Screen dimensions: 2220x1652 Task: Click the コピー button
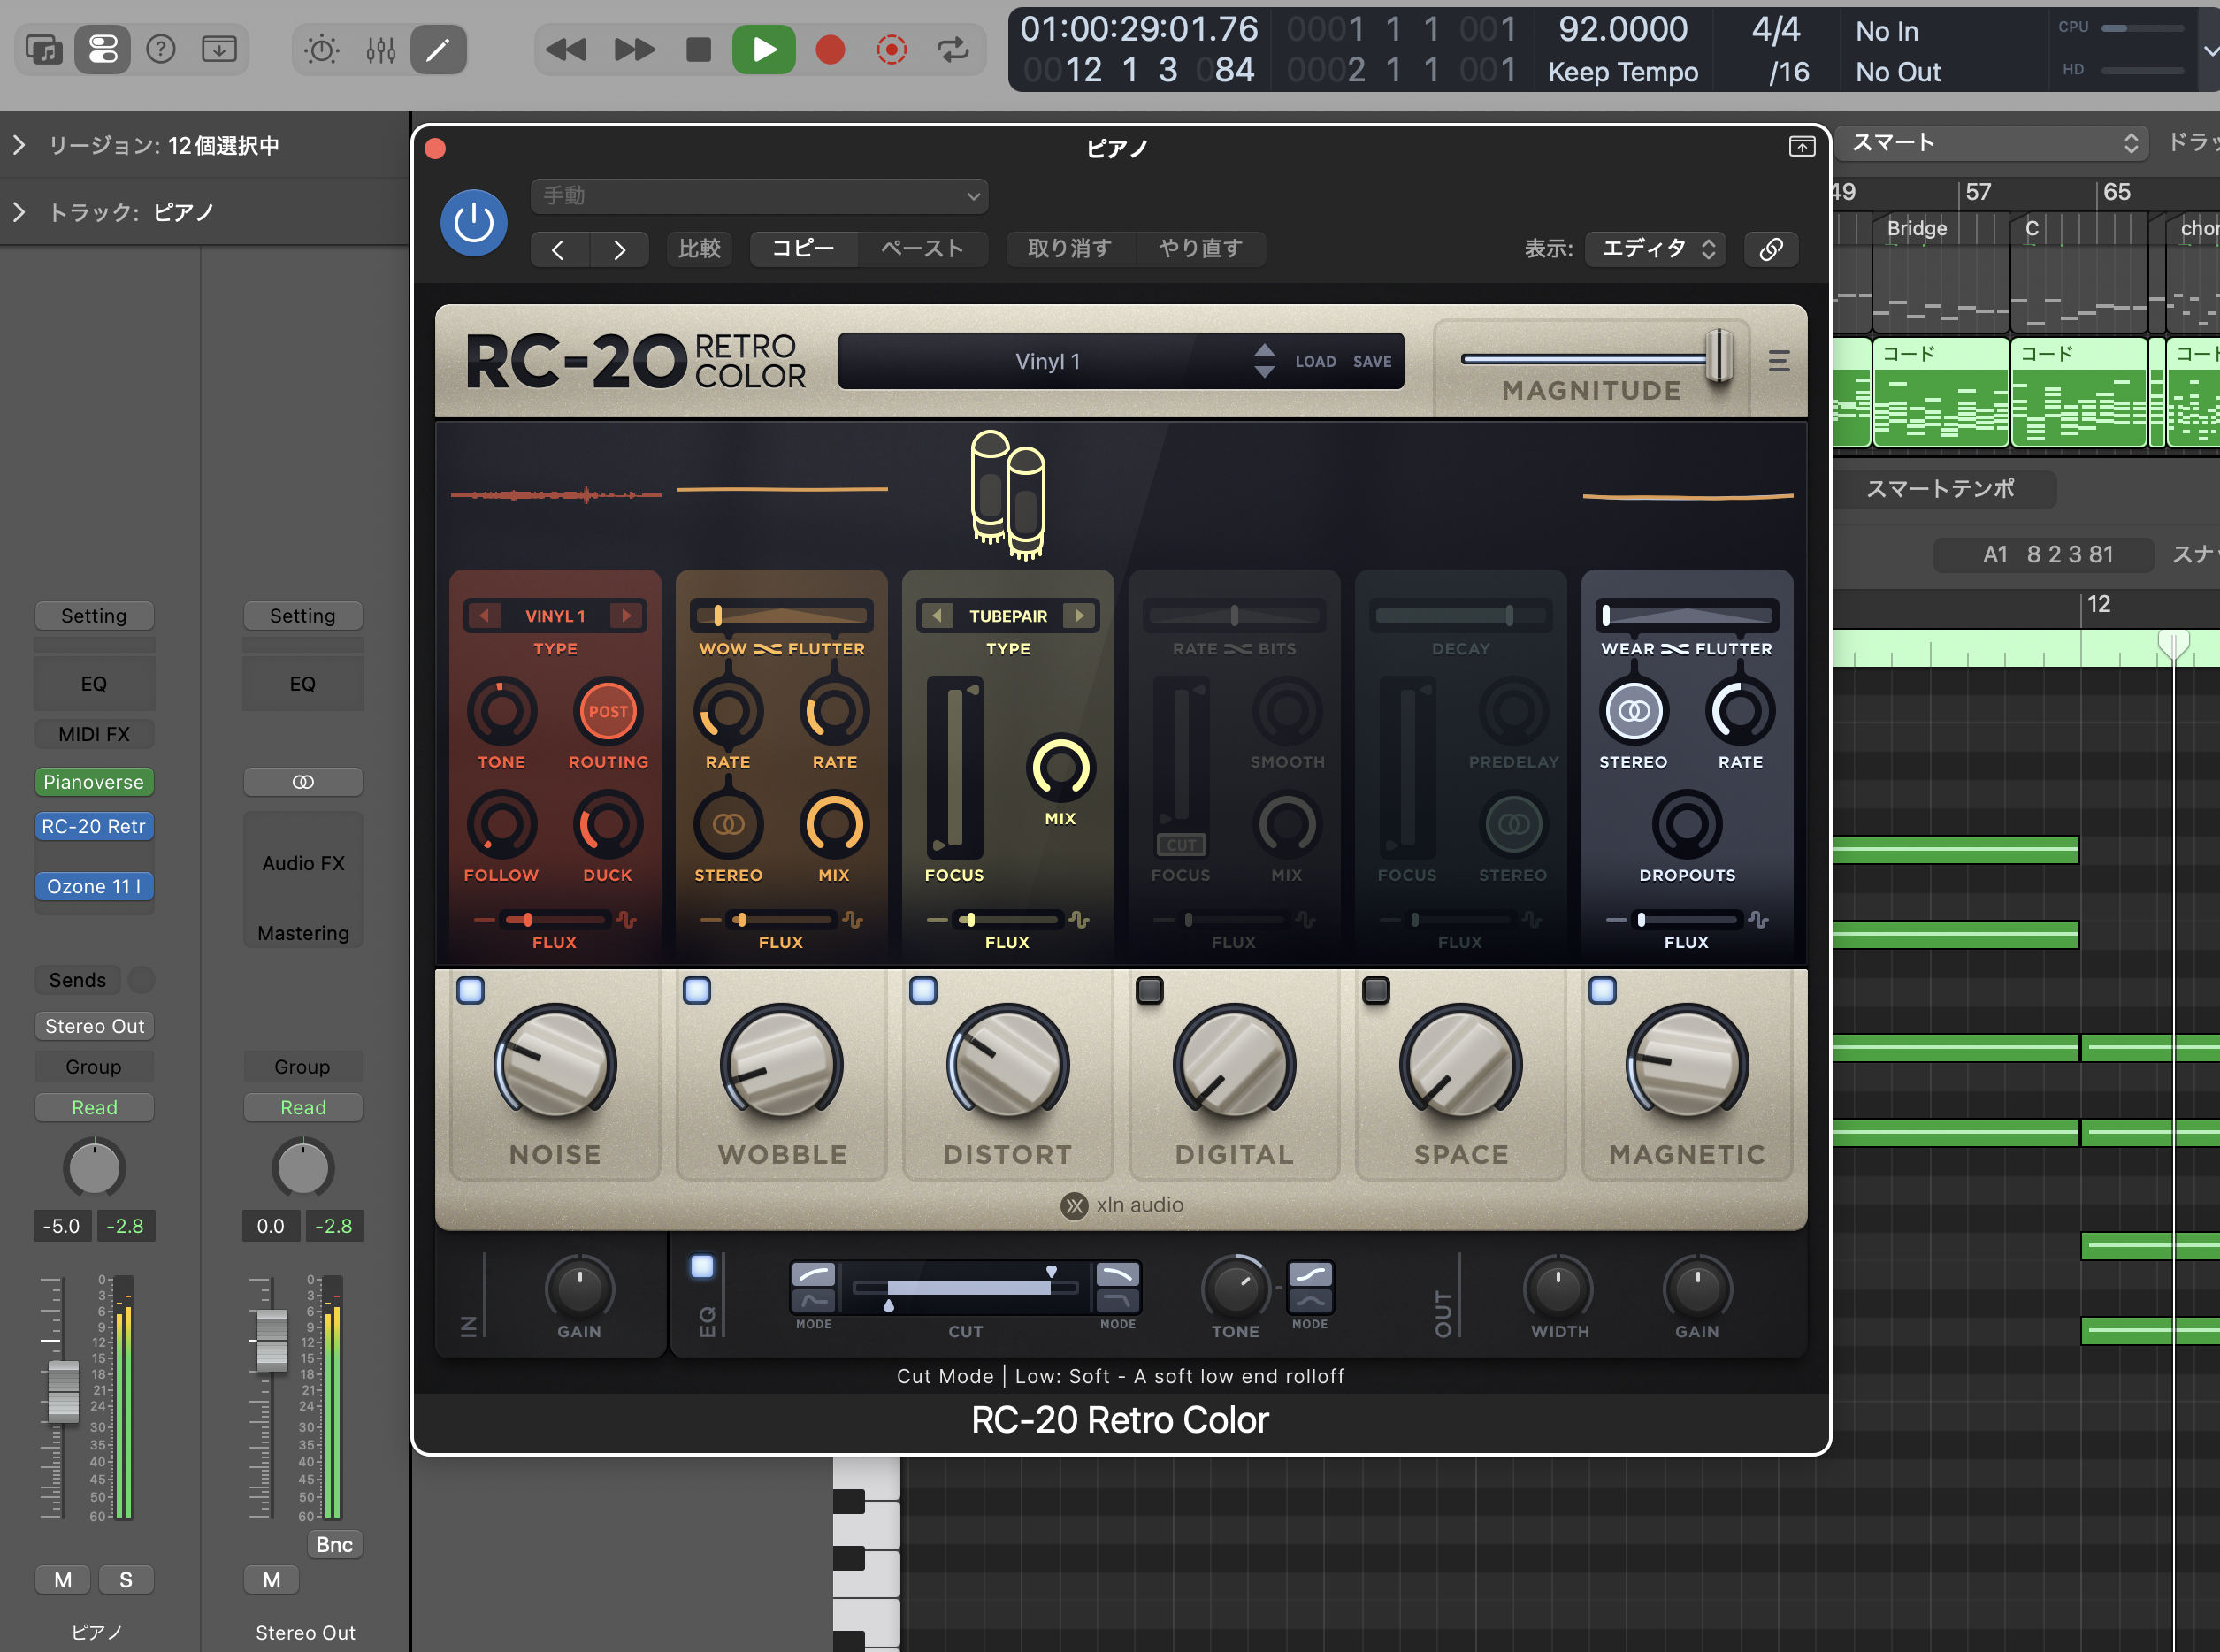803,249
